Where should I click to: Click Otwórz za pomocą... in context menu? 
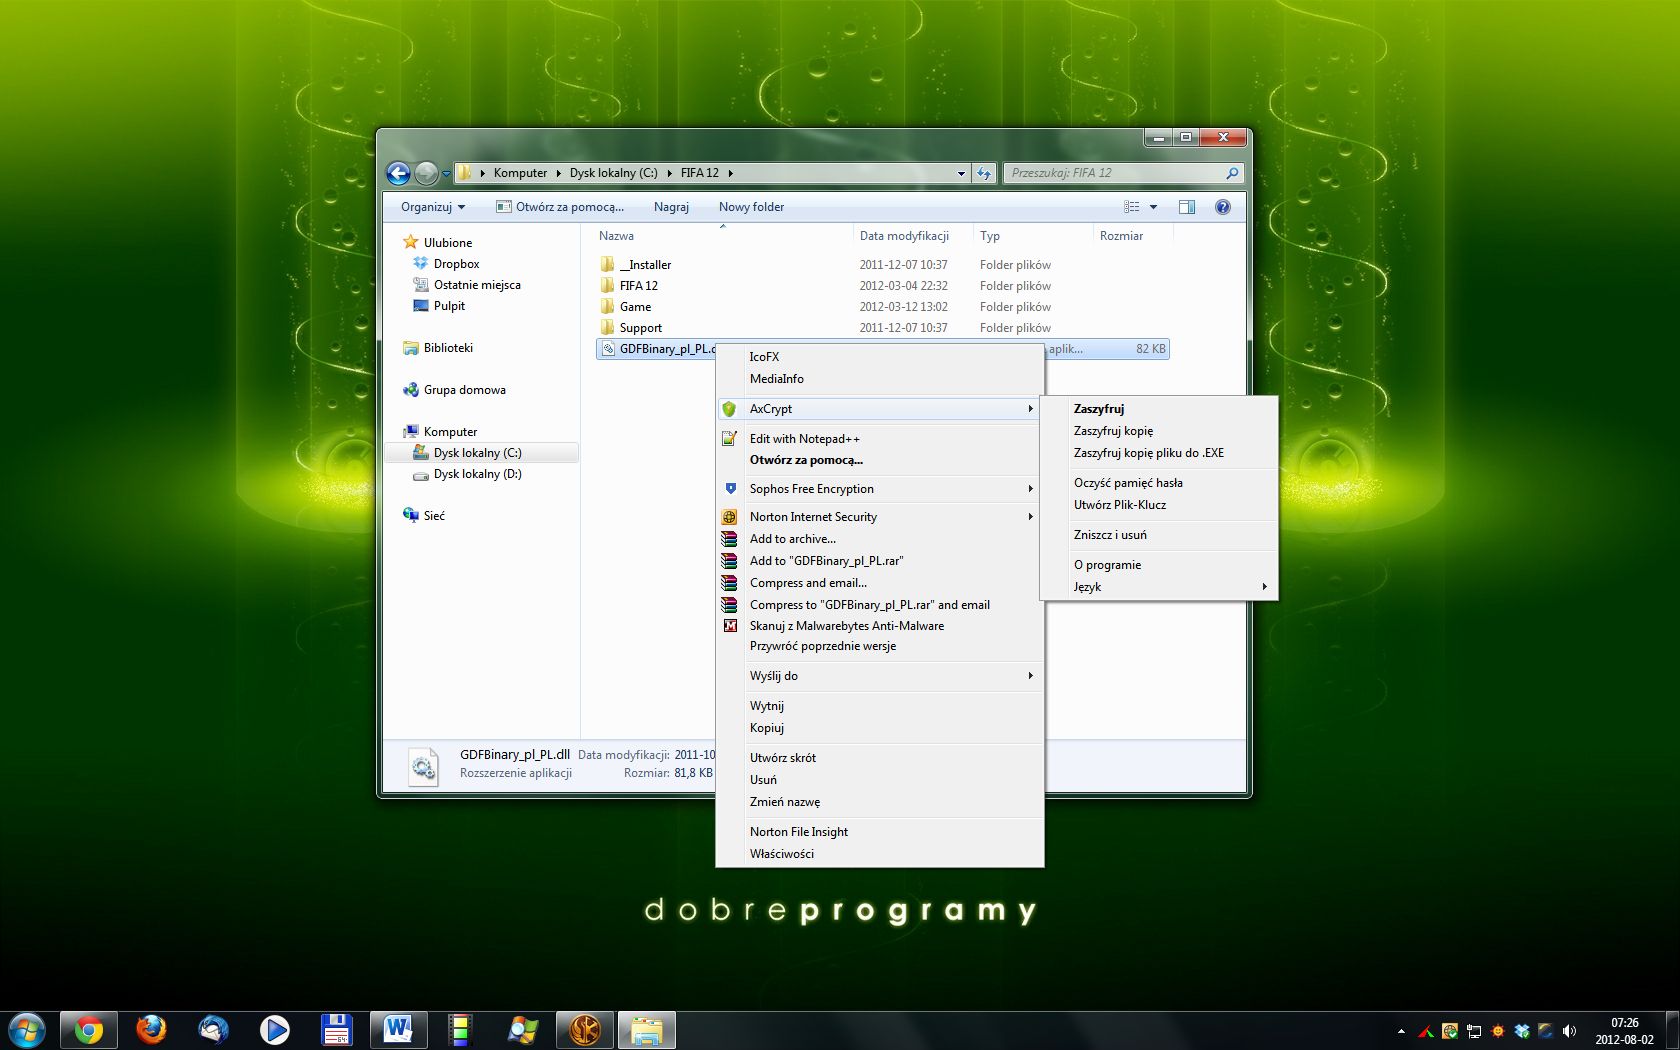878,460
